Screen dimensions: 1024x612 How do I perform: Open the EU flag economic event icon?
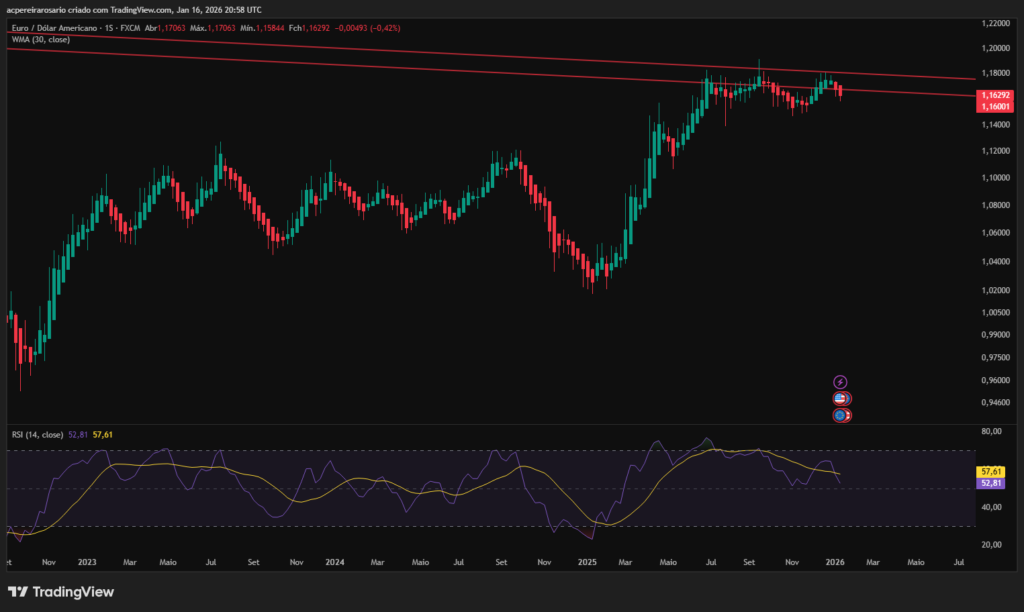coord(838,414)
